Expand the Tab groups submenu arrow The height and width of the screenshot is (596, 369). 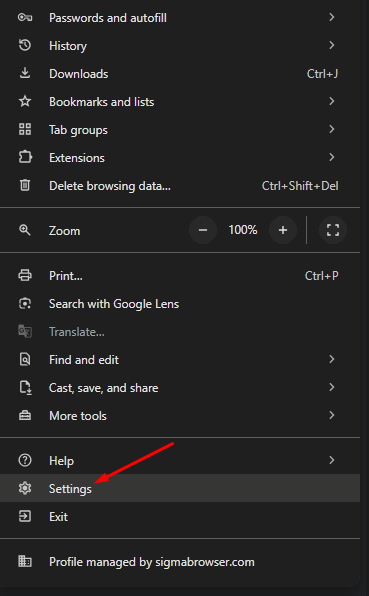coord(332,130)
